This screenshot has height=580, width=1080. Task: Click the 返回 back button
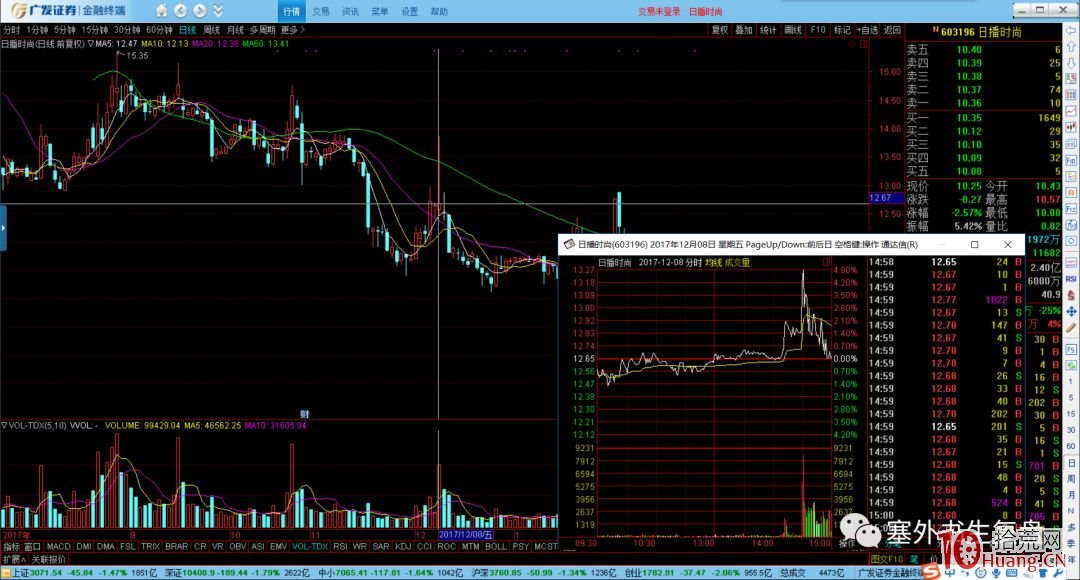[x=892, y=30]
